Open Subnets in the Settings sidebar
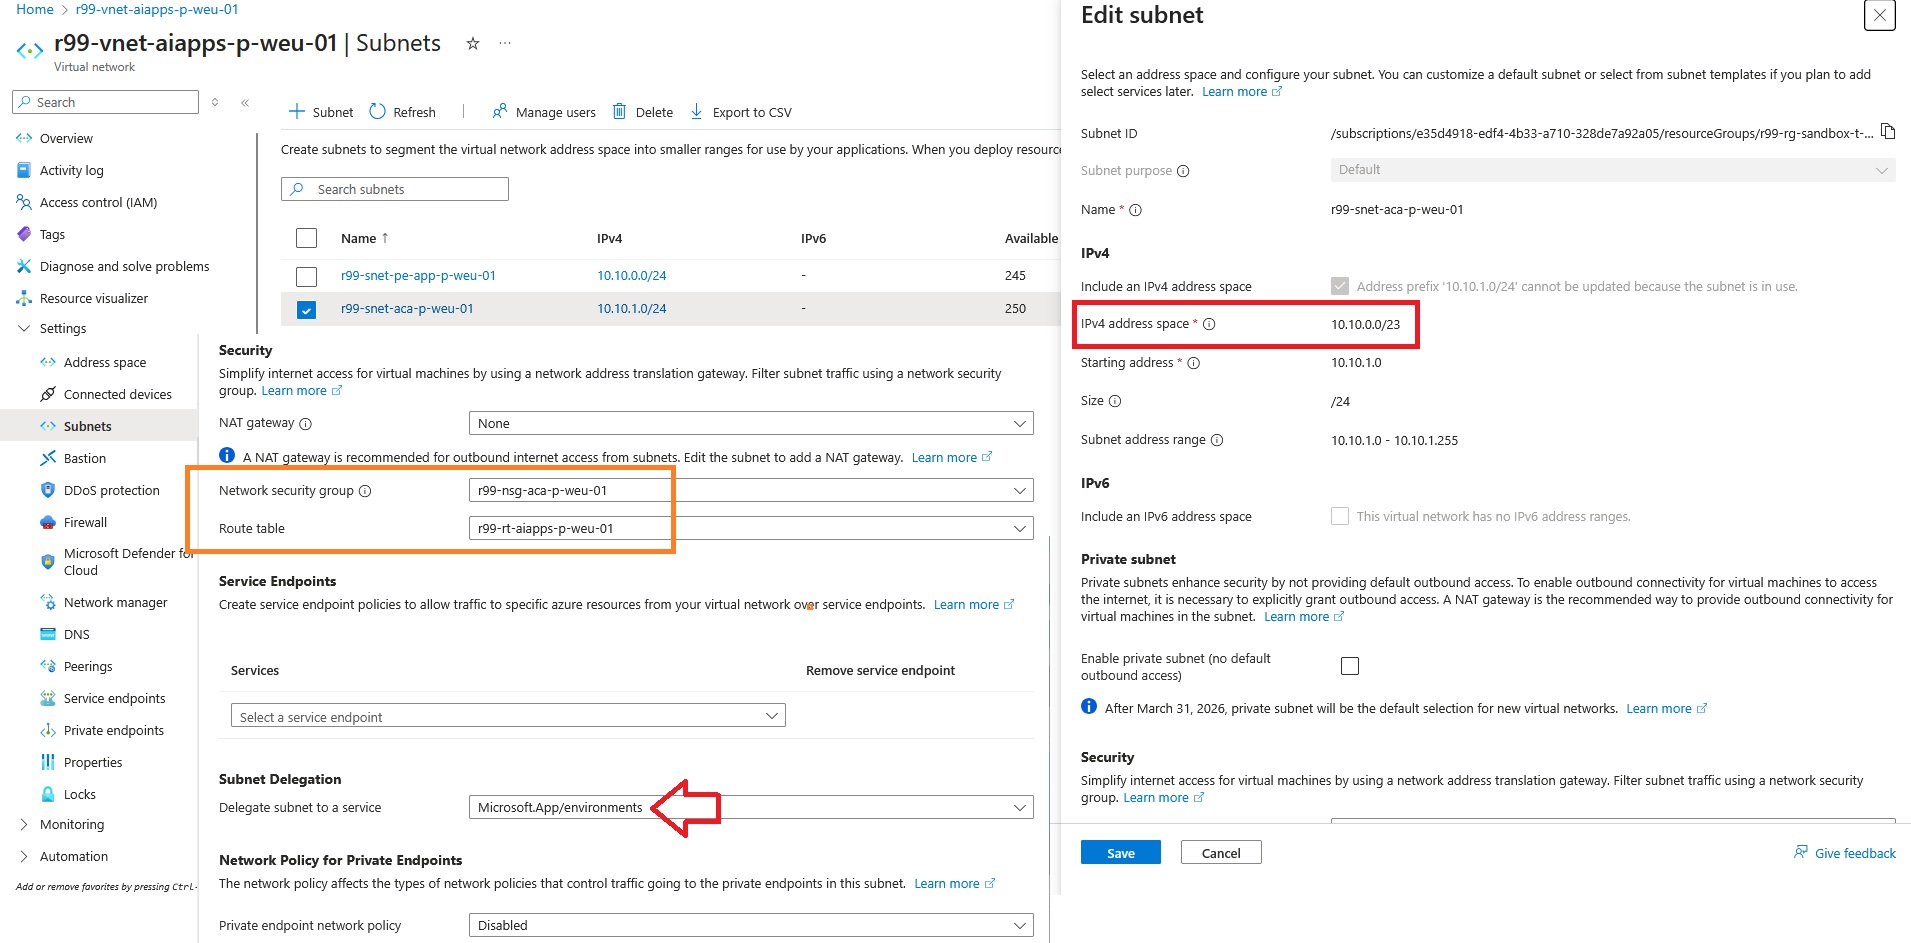This screenshot has width=1911, height=943. [88, 425]
